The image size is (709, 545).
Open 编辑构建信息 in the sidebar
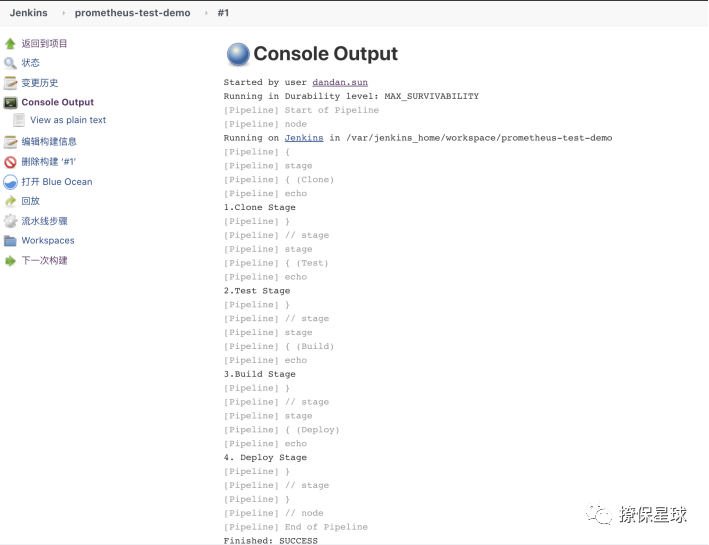click(x=49, y=142)
